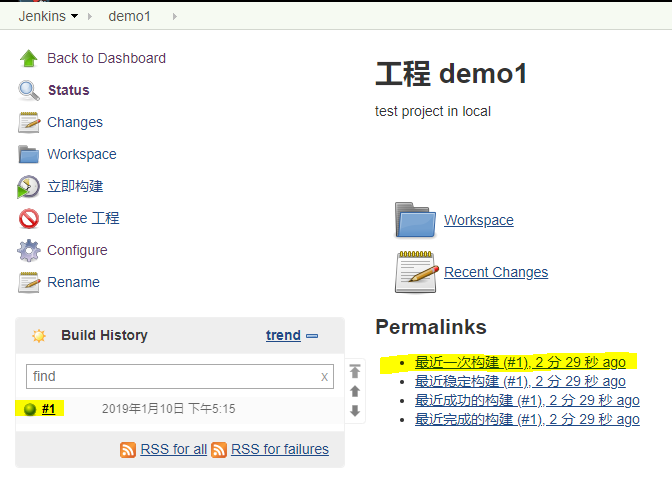This screenshot has width=672, height=500.
Task: Click the Status magnifying glass icon
Action: point(29,90)
